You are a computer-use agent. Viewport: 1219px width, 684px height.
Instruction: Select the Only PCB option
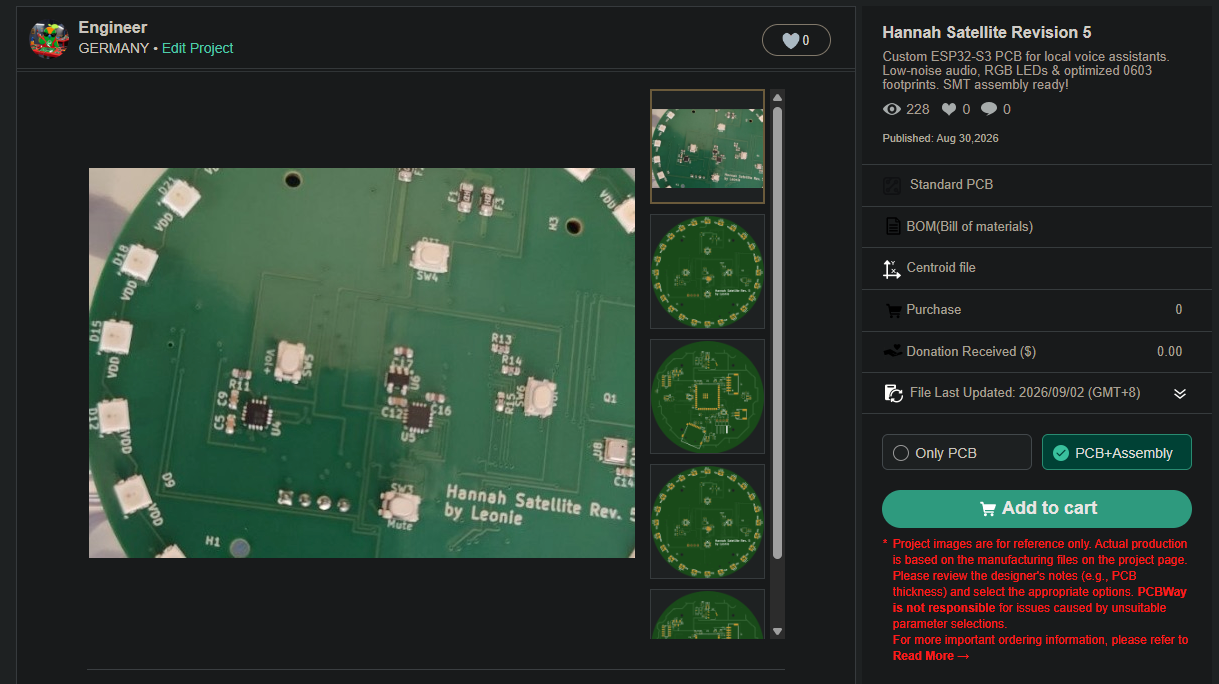pos(956,452)
